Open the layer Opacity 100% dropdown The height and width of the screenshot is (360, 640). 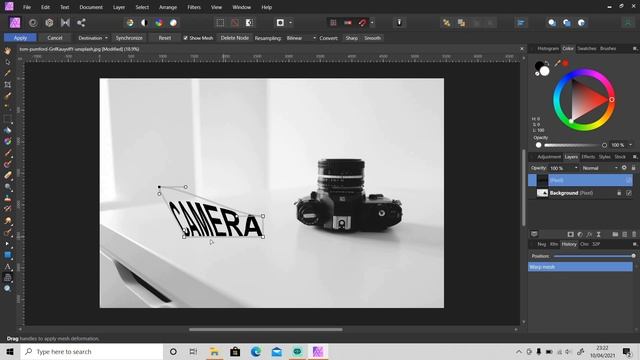coord(564,168)
